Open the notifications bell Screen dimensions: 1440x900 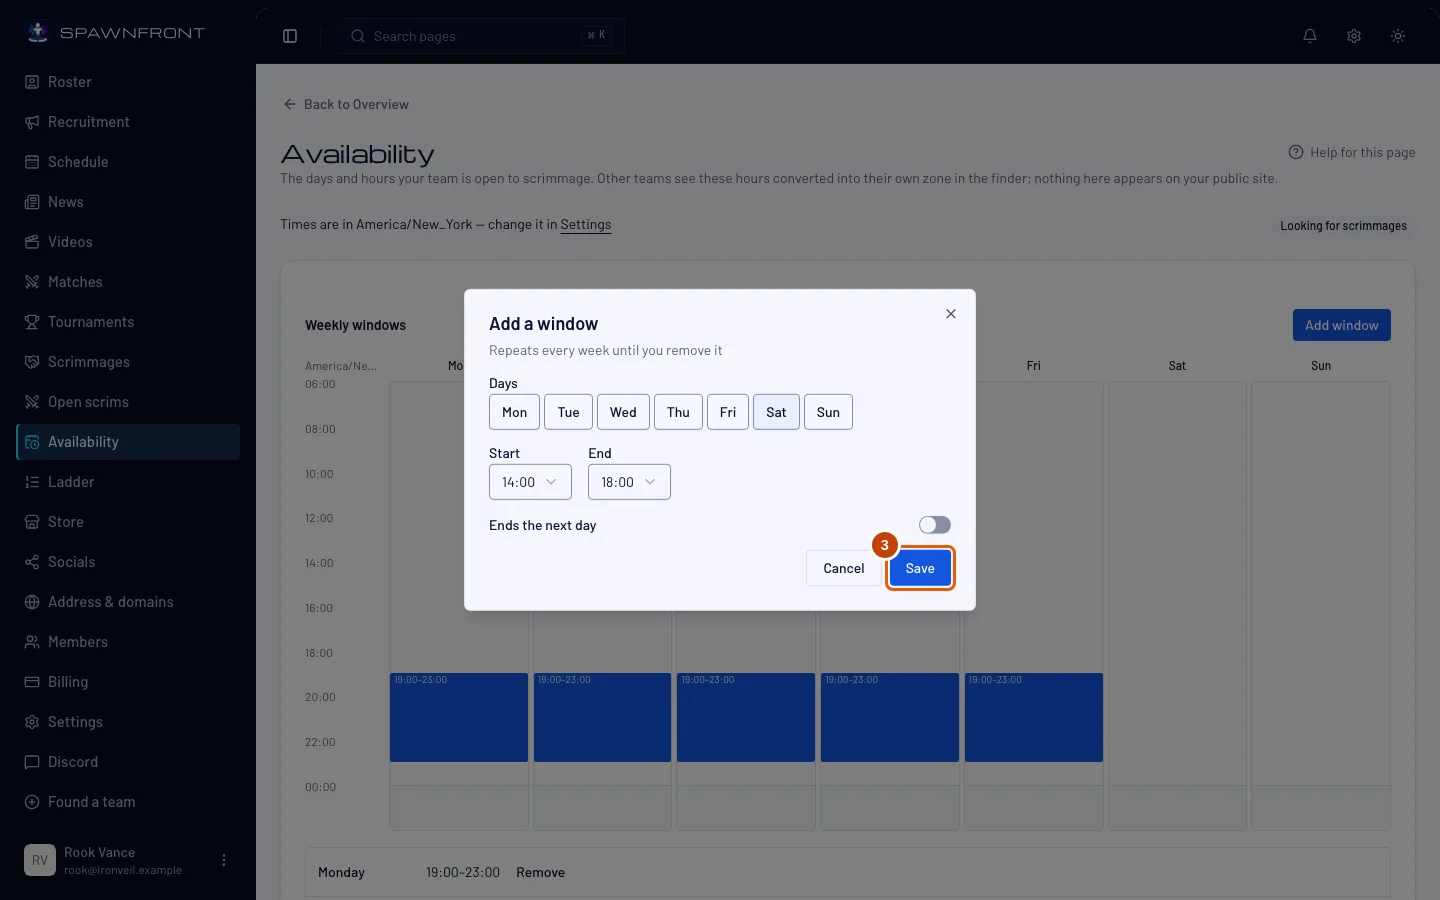pos(1310,36)
